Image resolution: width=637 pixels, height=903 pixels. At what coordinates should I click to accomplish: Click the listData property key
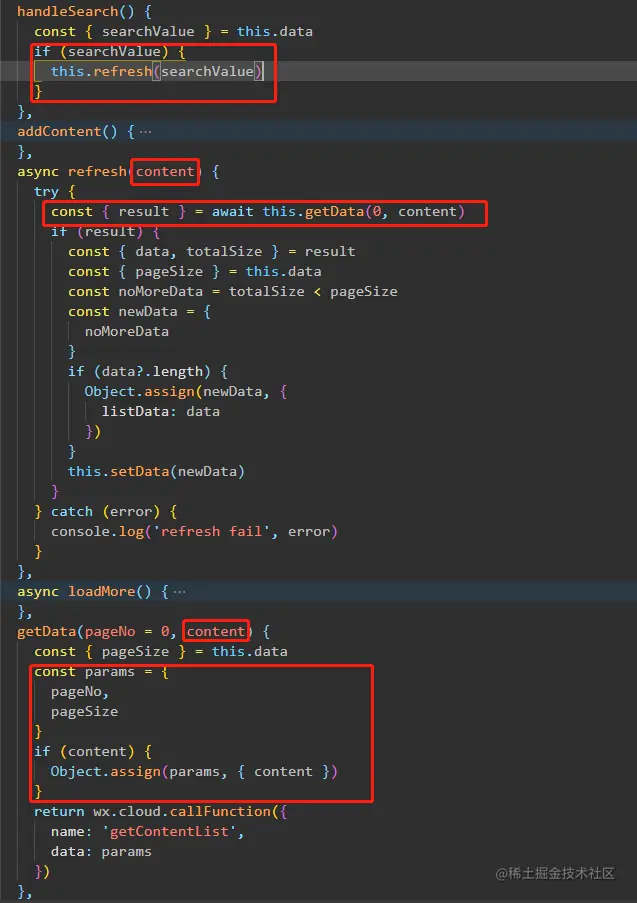coord(135,412)
